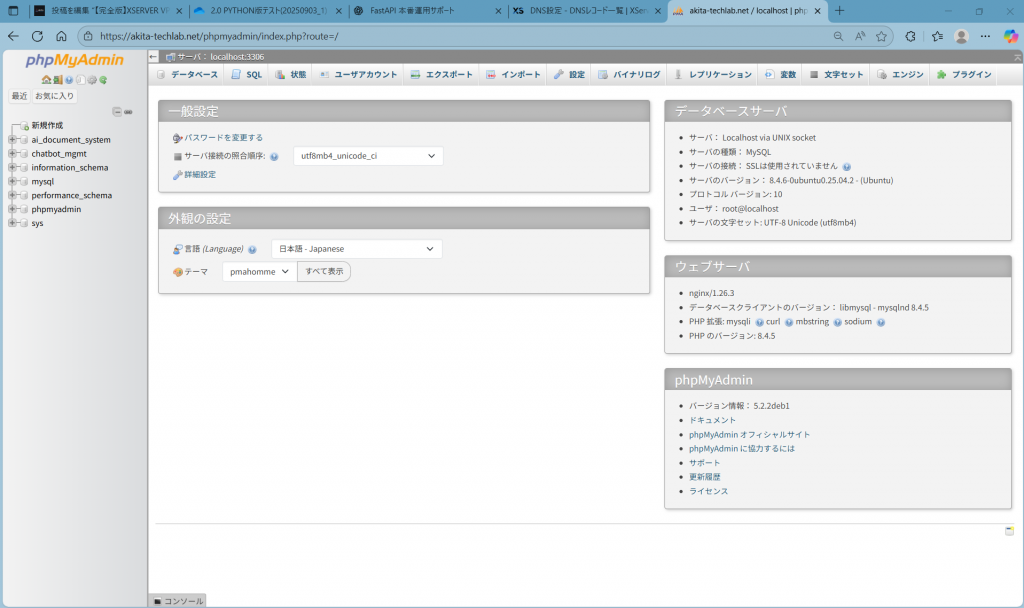1024x608 pixels.
Task: Open browser Extensions puzzle icon
Action: (x=910, y=37)
